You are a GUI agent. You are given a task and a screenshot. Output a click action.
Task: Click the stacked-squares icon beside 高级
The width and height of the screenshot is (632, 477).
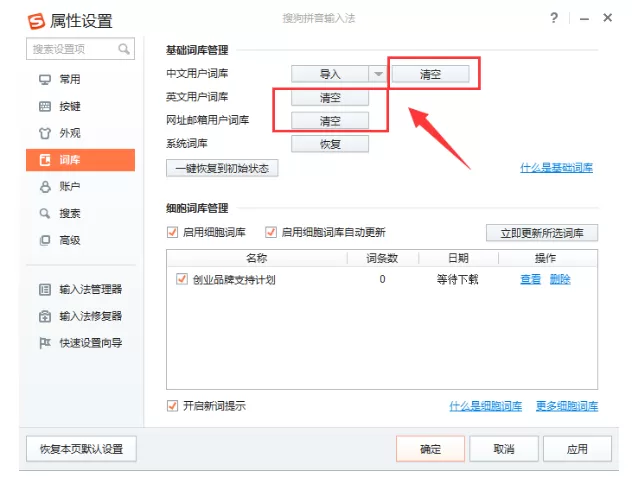45,240
